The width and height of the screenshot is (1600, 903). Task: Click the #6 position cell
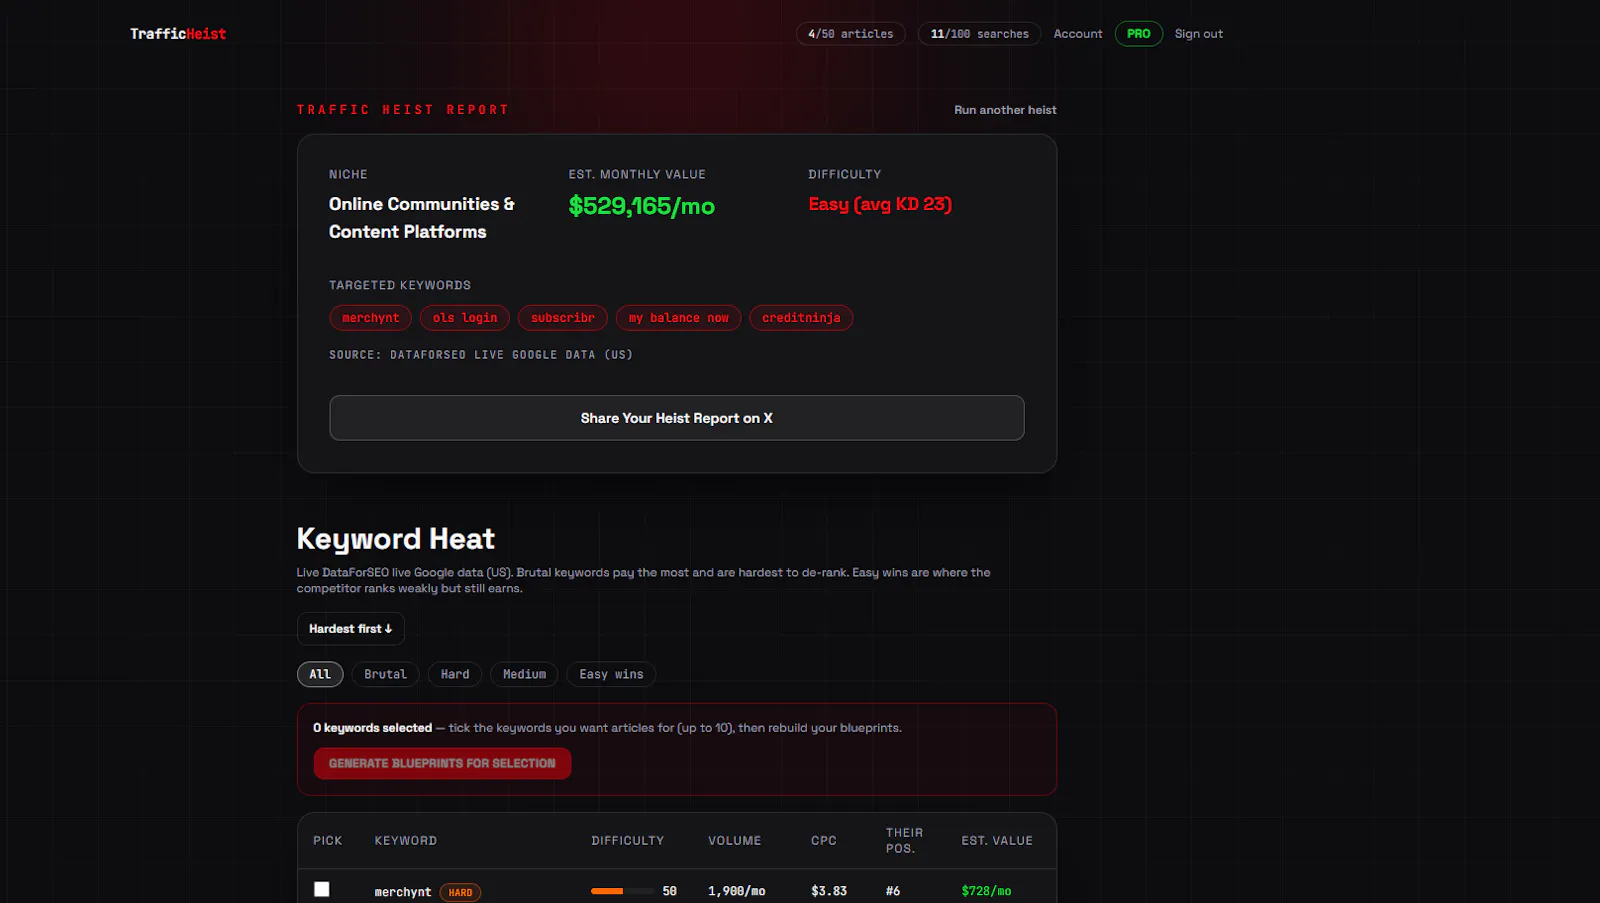pyautogui.click(x=893, y=891)
